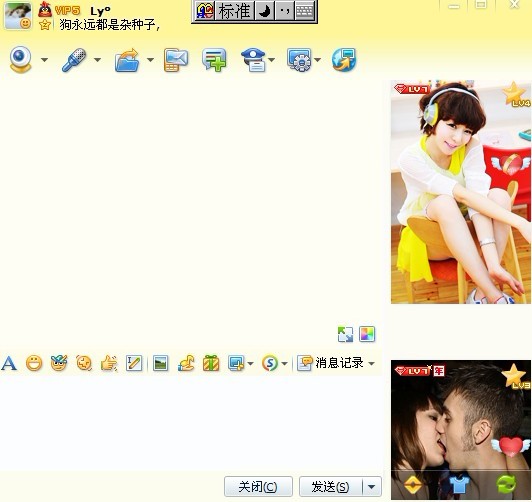Toggle the soft keyboard in IME bar

(305, 12)
